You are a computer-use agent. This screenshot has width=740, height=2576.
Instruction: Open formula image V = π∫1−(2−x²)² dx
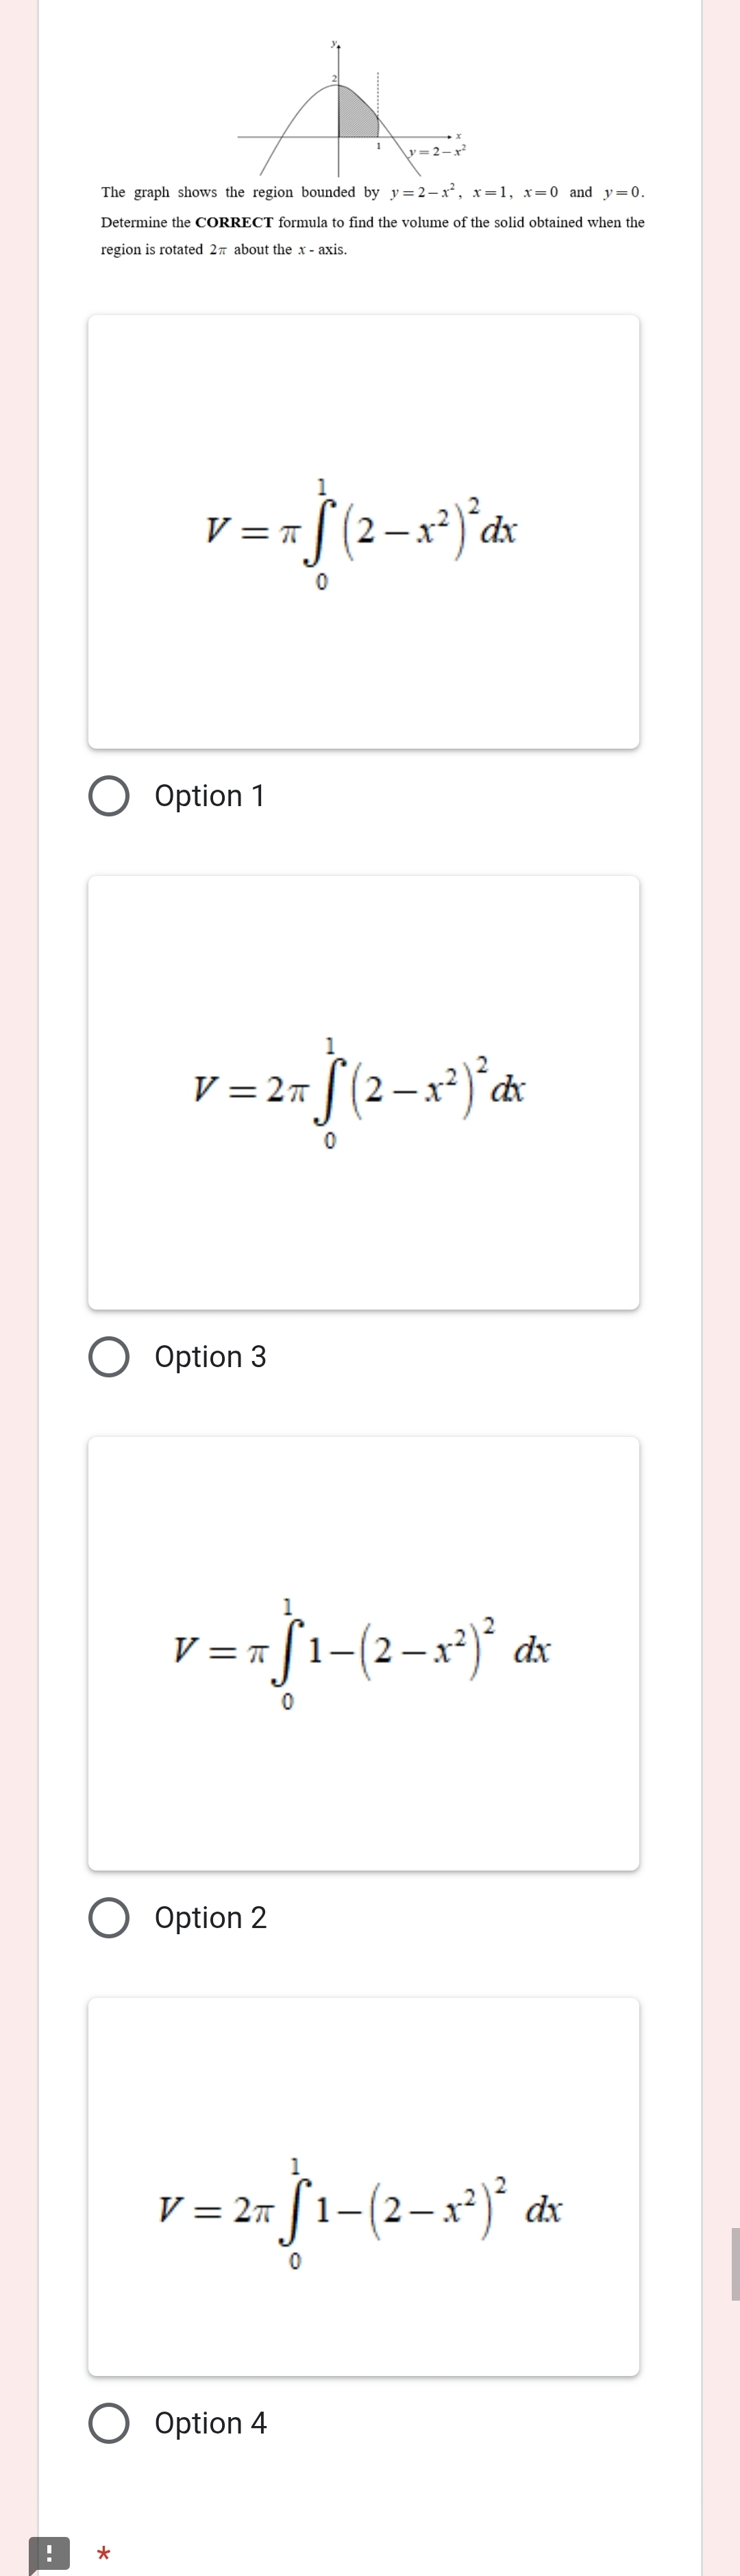pos(364,1654)
